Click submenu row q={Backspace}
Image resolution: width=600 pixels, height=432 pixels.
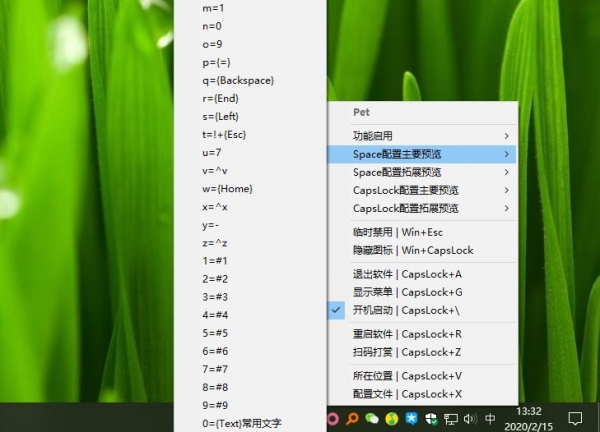(x=250, y=80)
